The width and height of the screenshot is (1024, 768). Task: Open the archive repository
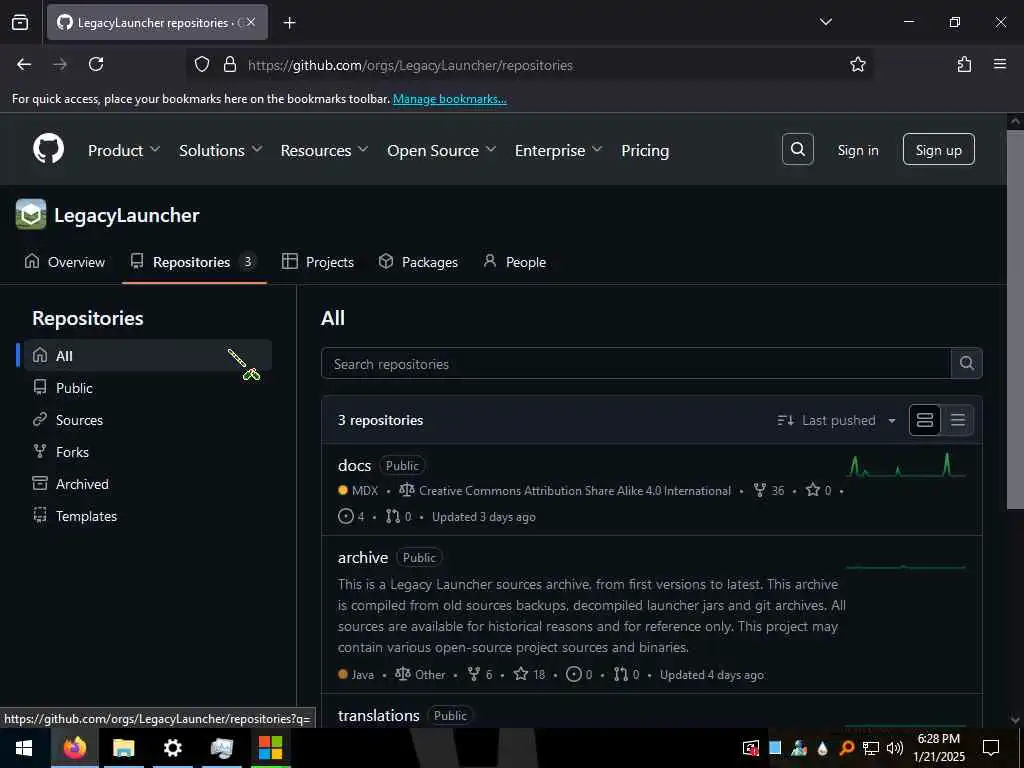tap(362, 557)
